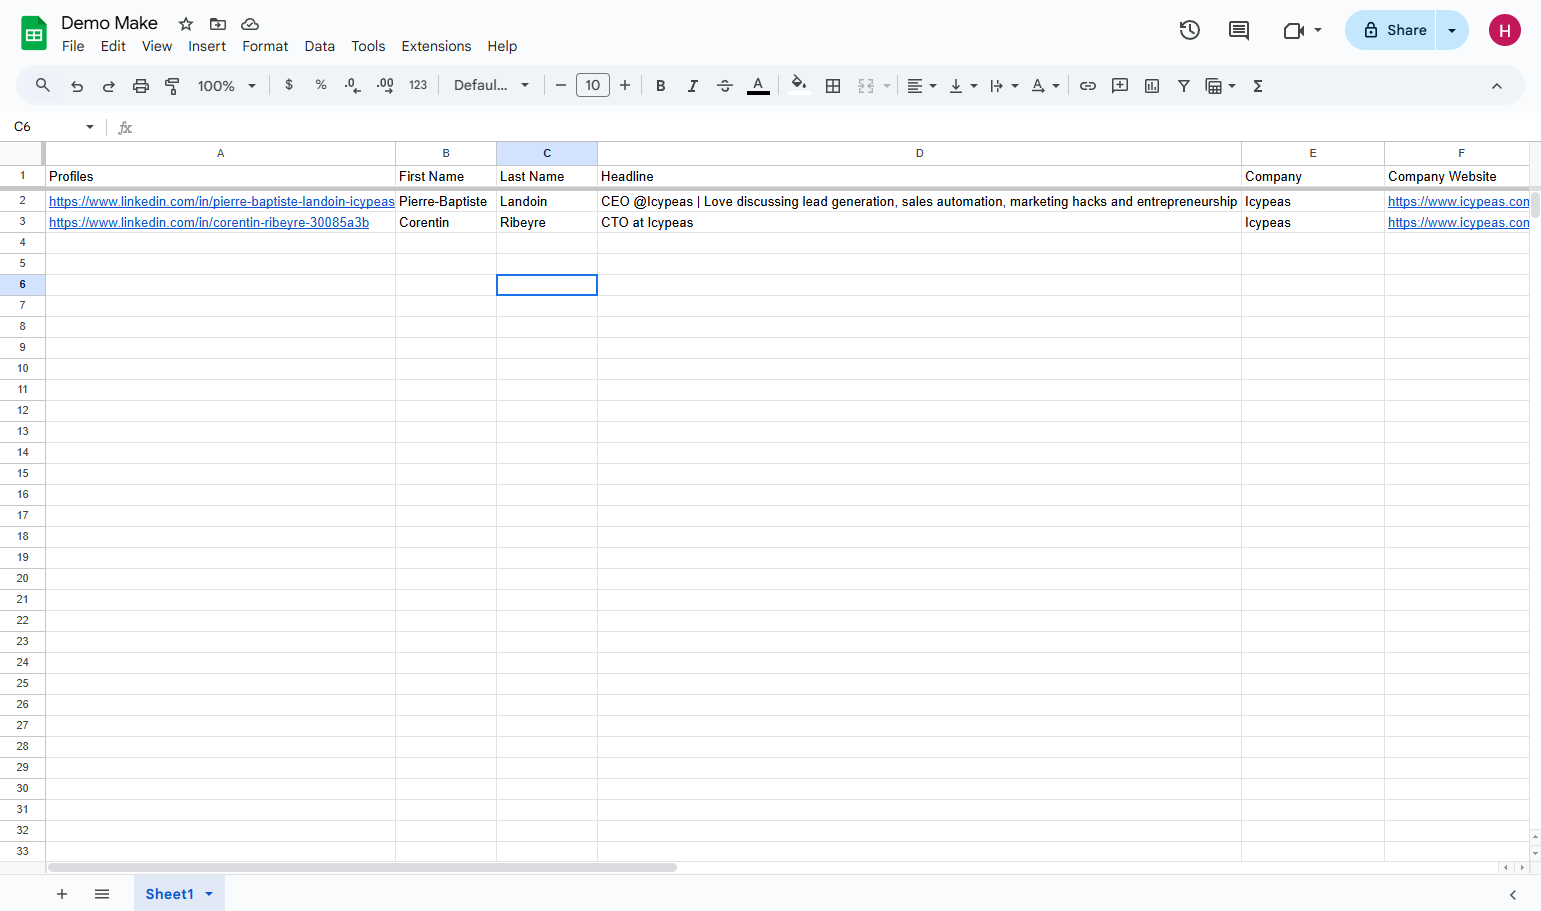The height and width of the screenshot is (911, 1541).
Task: Open the borders tool
Action: click(833, 86)
